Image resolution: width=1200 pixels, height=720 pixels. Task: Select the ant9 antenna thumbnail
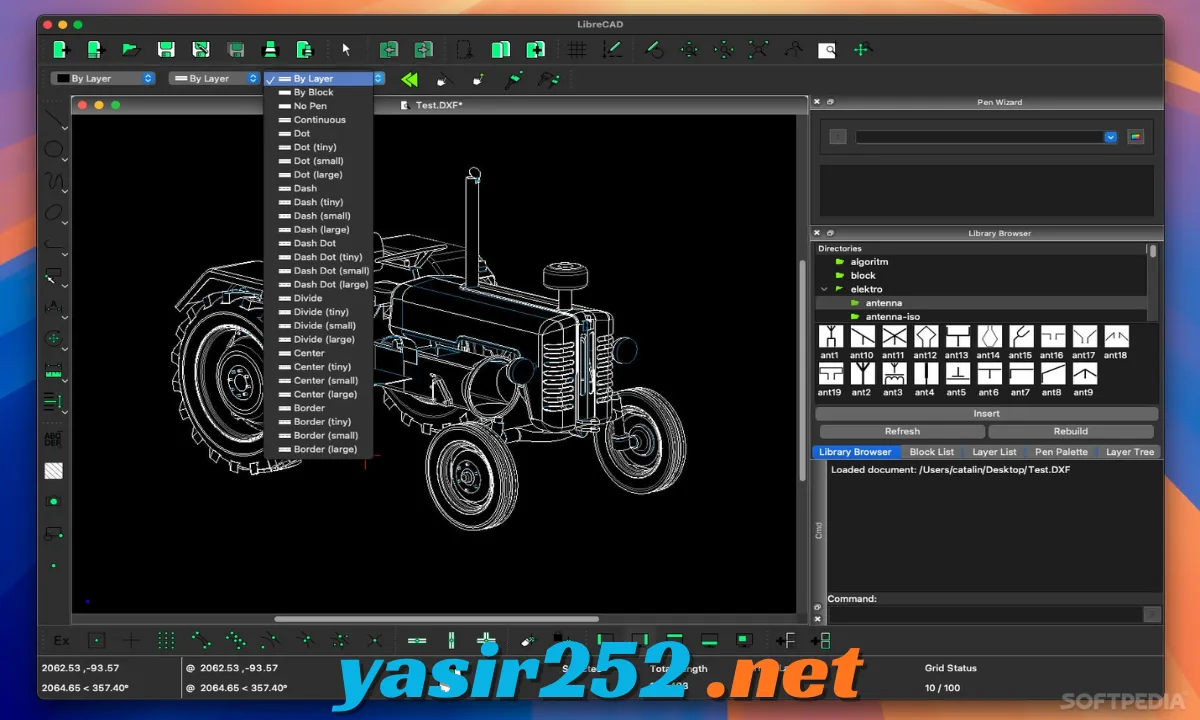[x=1084, y=379]
